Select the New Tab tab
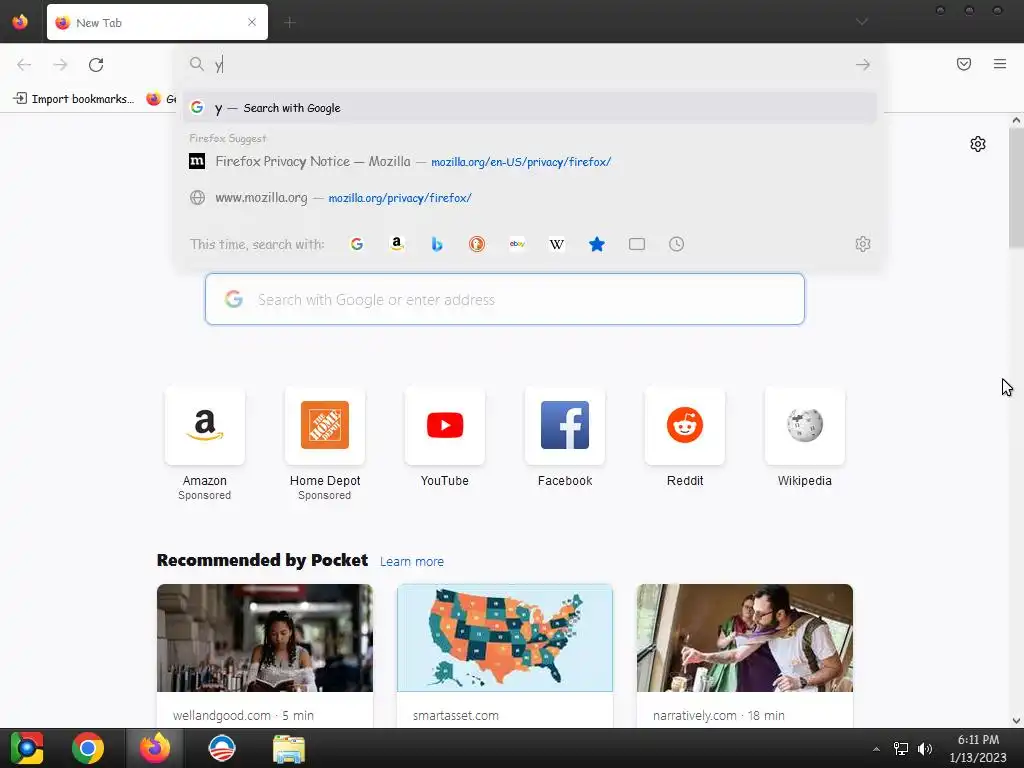This screenshot has height=768, width=1024. [x=157, y=22]
